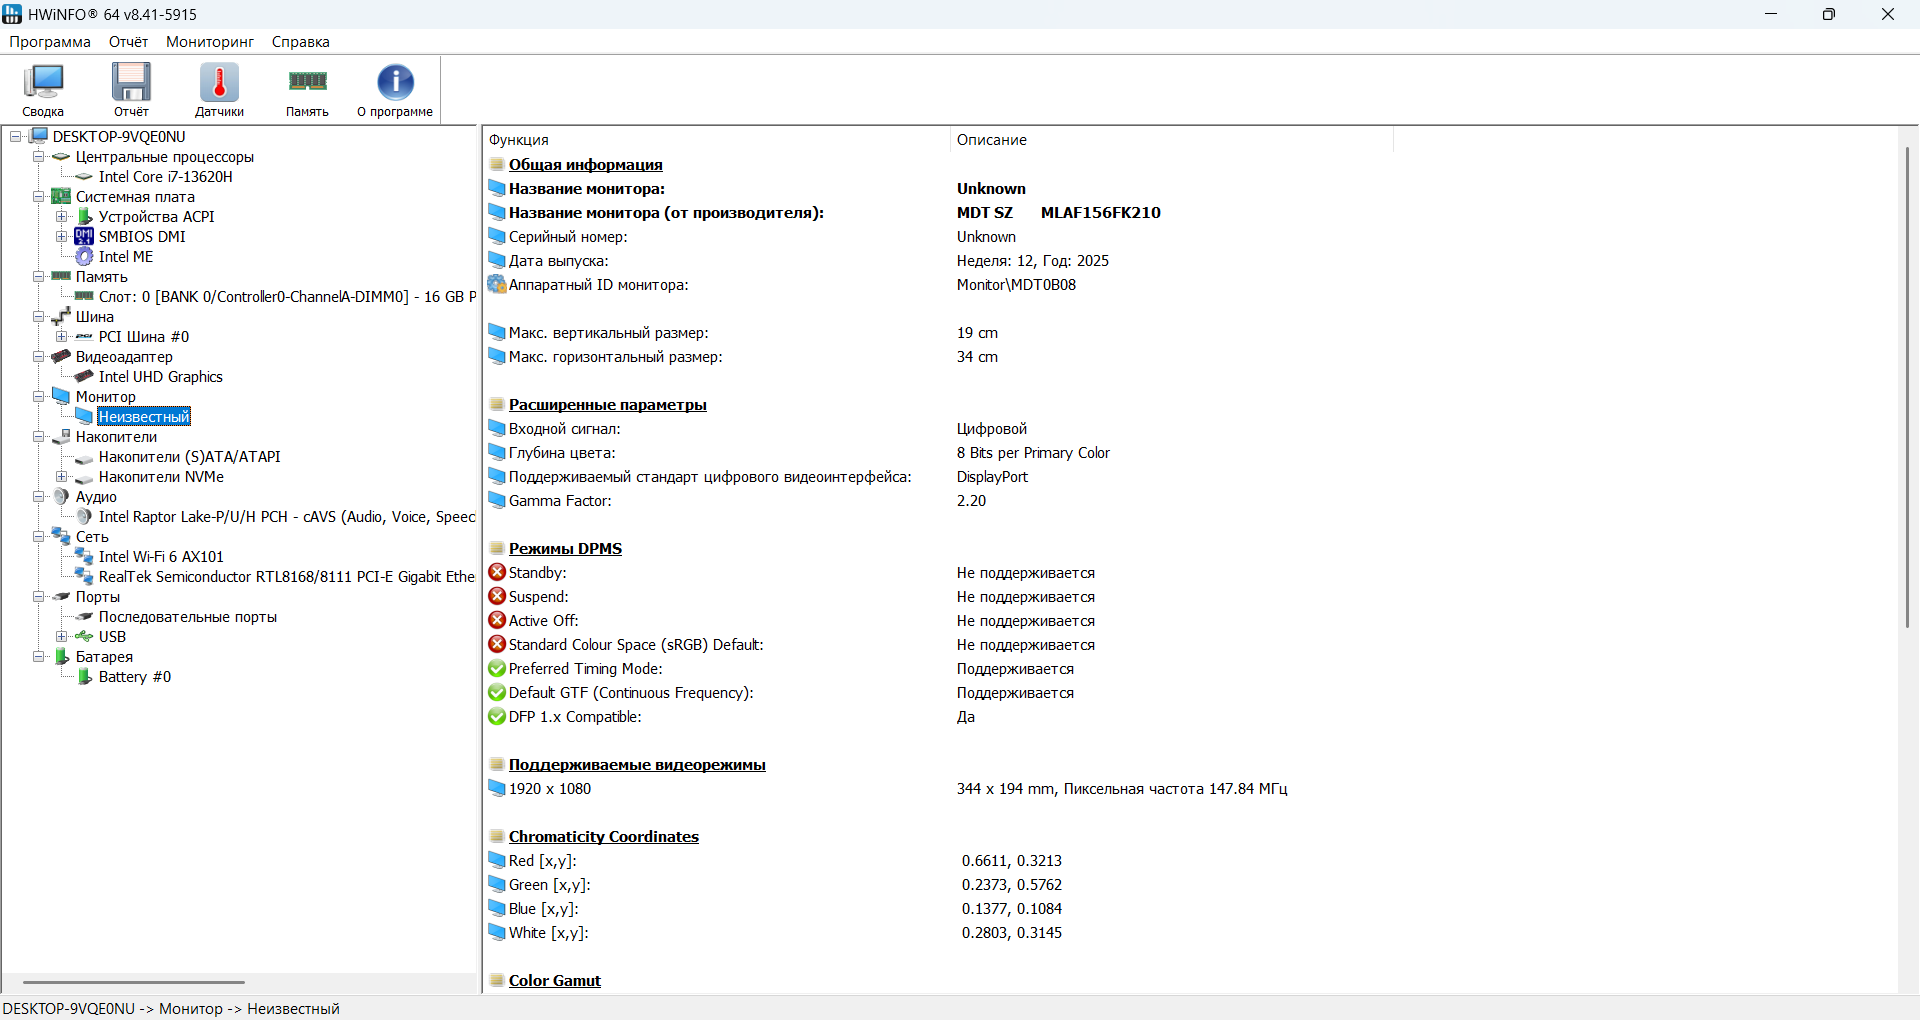The width and height of the screenshot is (1920, 1020).
Task: Collapse the Аудио branch
Action: coord(39,497)
